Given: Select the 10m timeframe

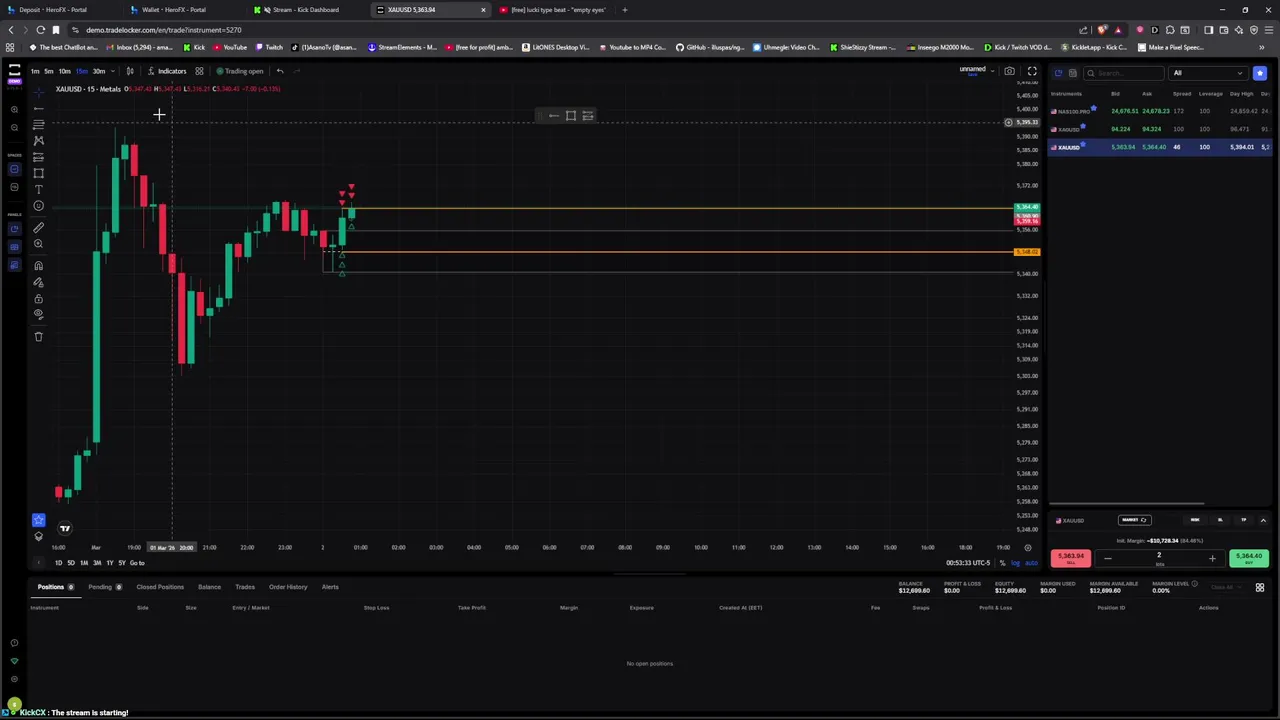Looking at the screenshot, I should [65, 71].
